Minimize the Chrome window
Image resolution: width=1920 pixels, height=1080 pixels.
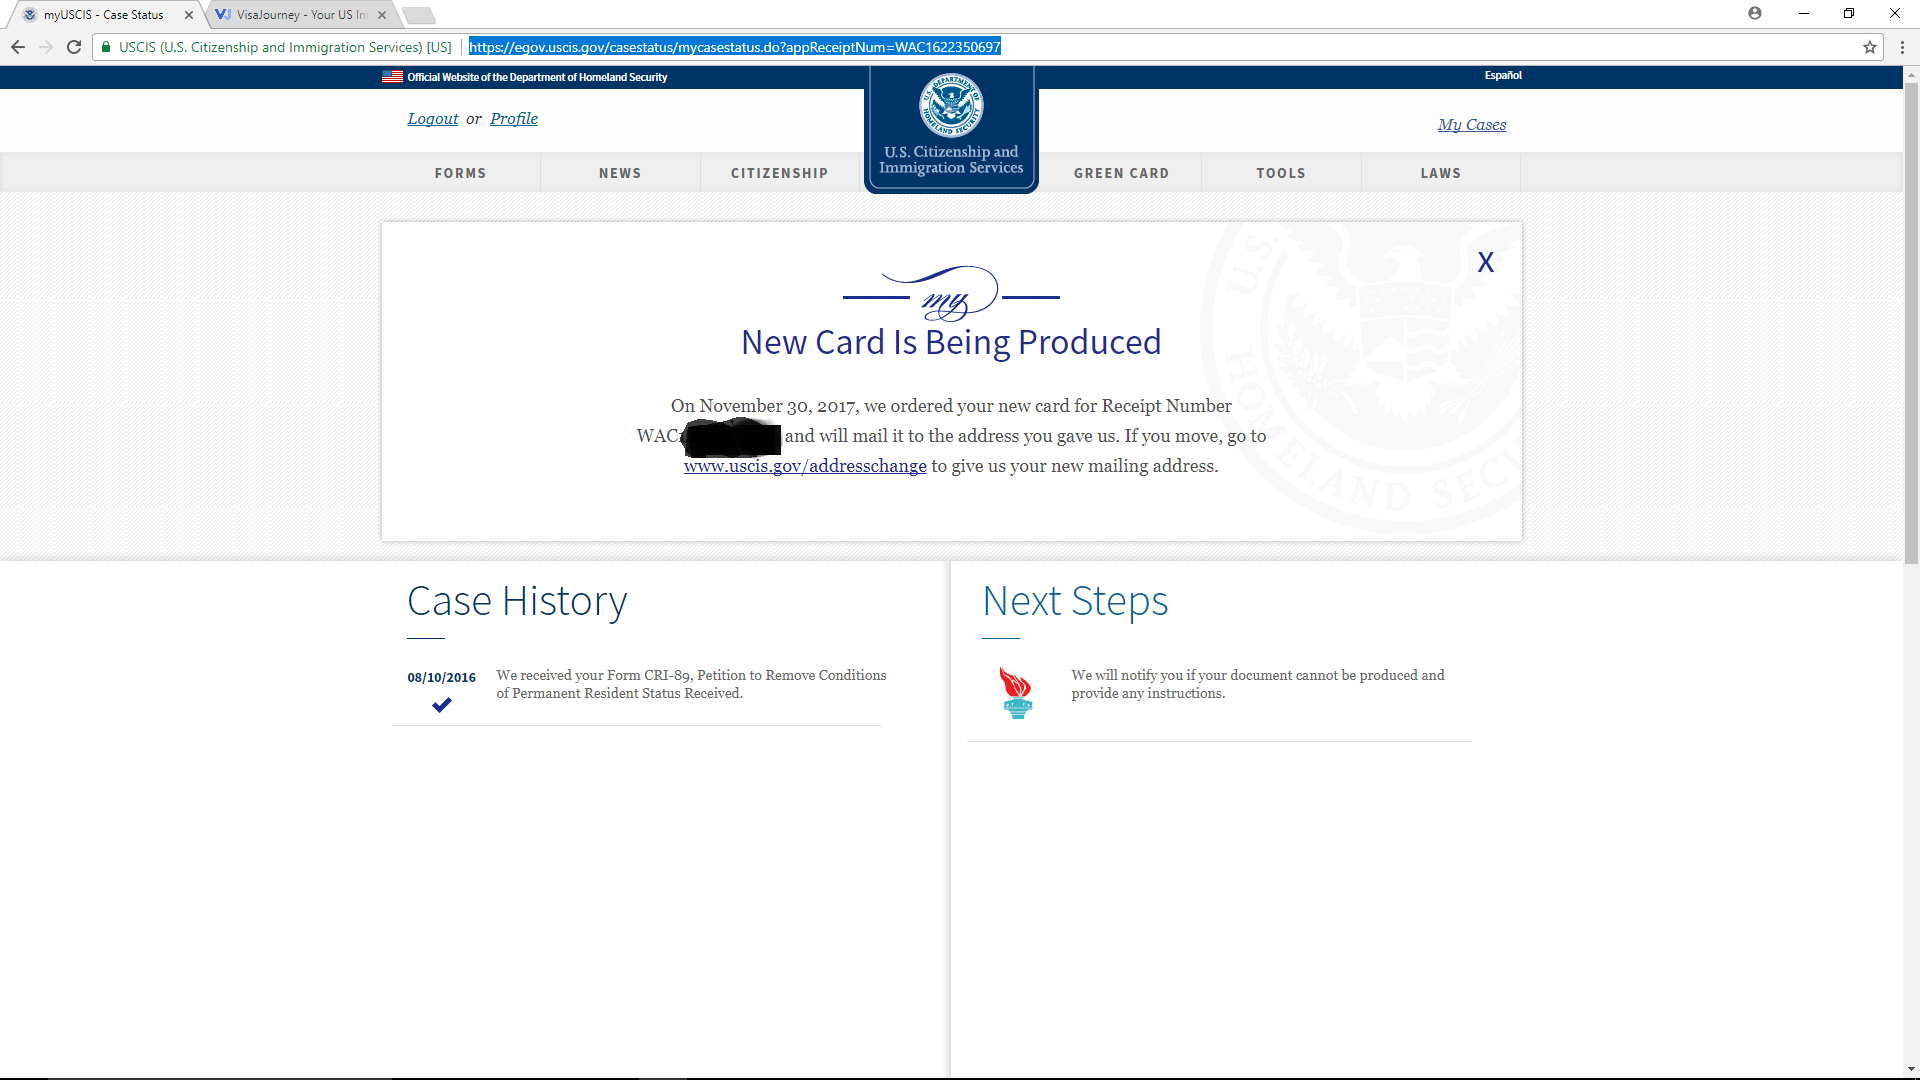1804,13
